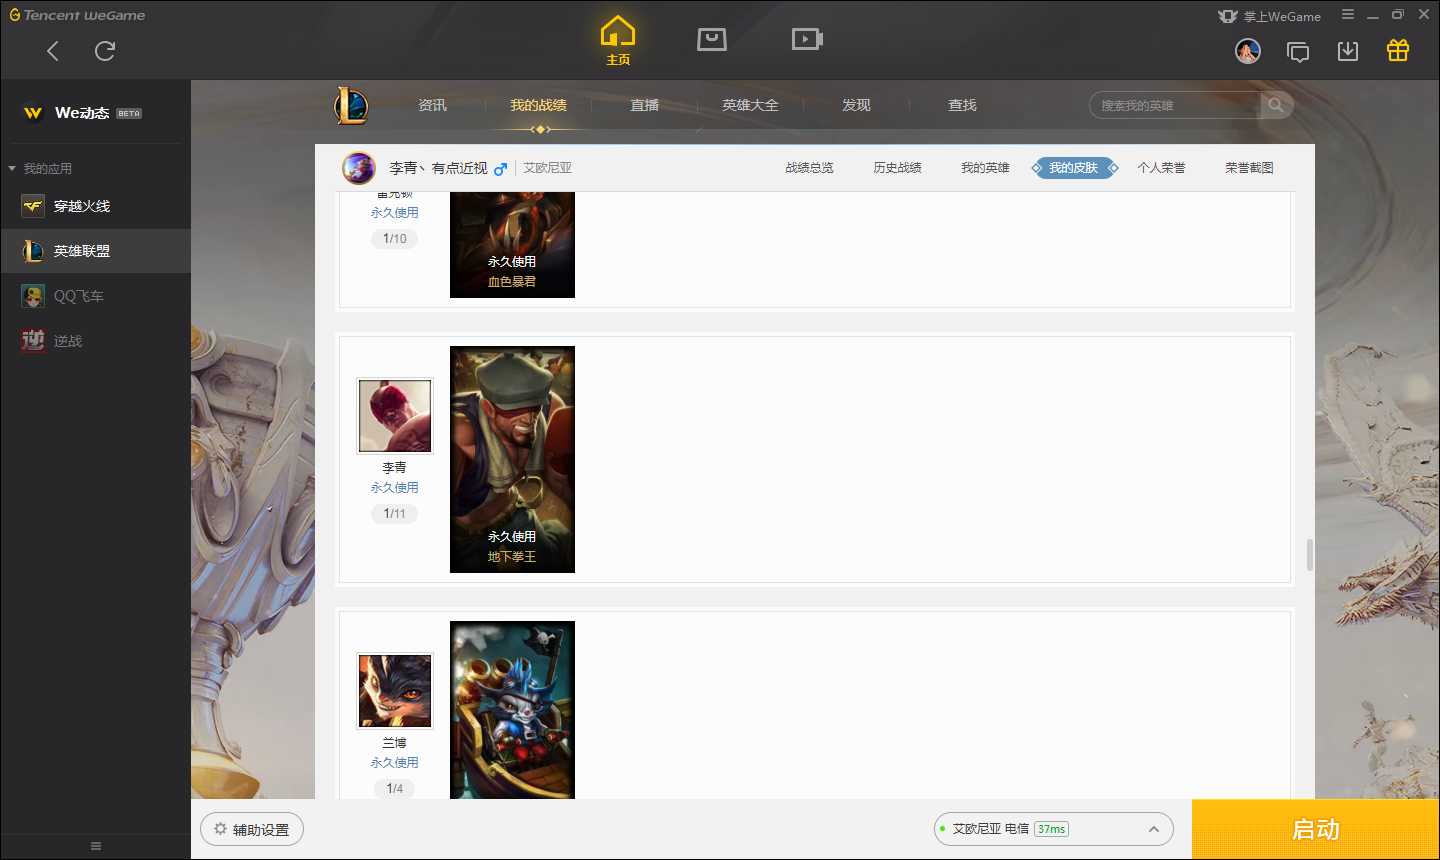Click the summoner profile avatar icon
The image size is (1440, 860).
point(359,168)
